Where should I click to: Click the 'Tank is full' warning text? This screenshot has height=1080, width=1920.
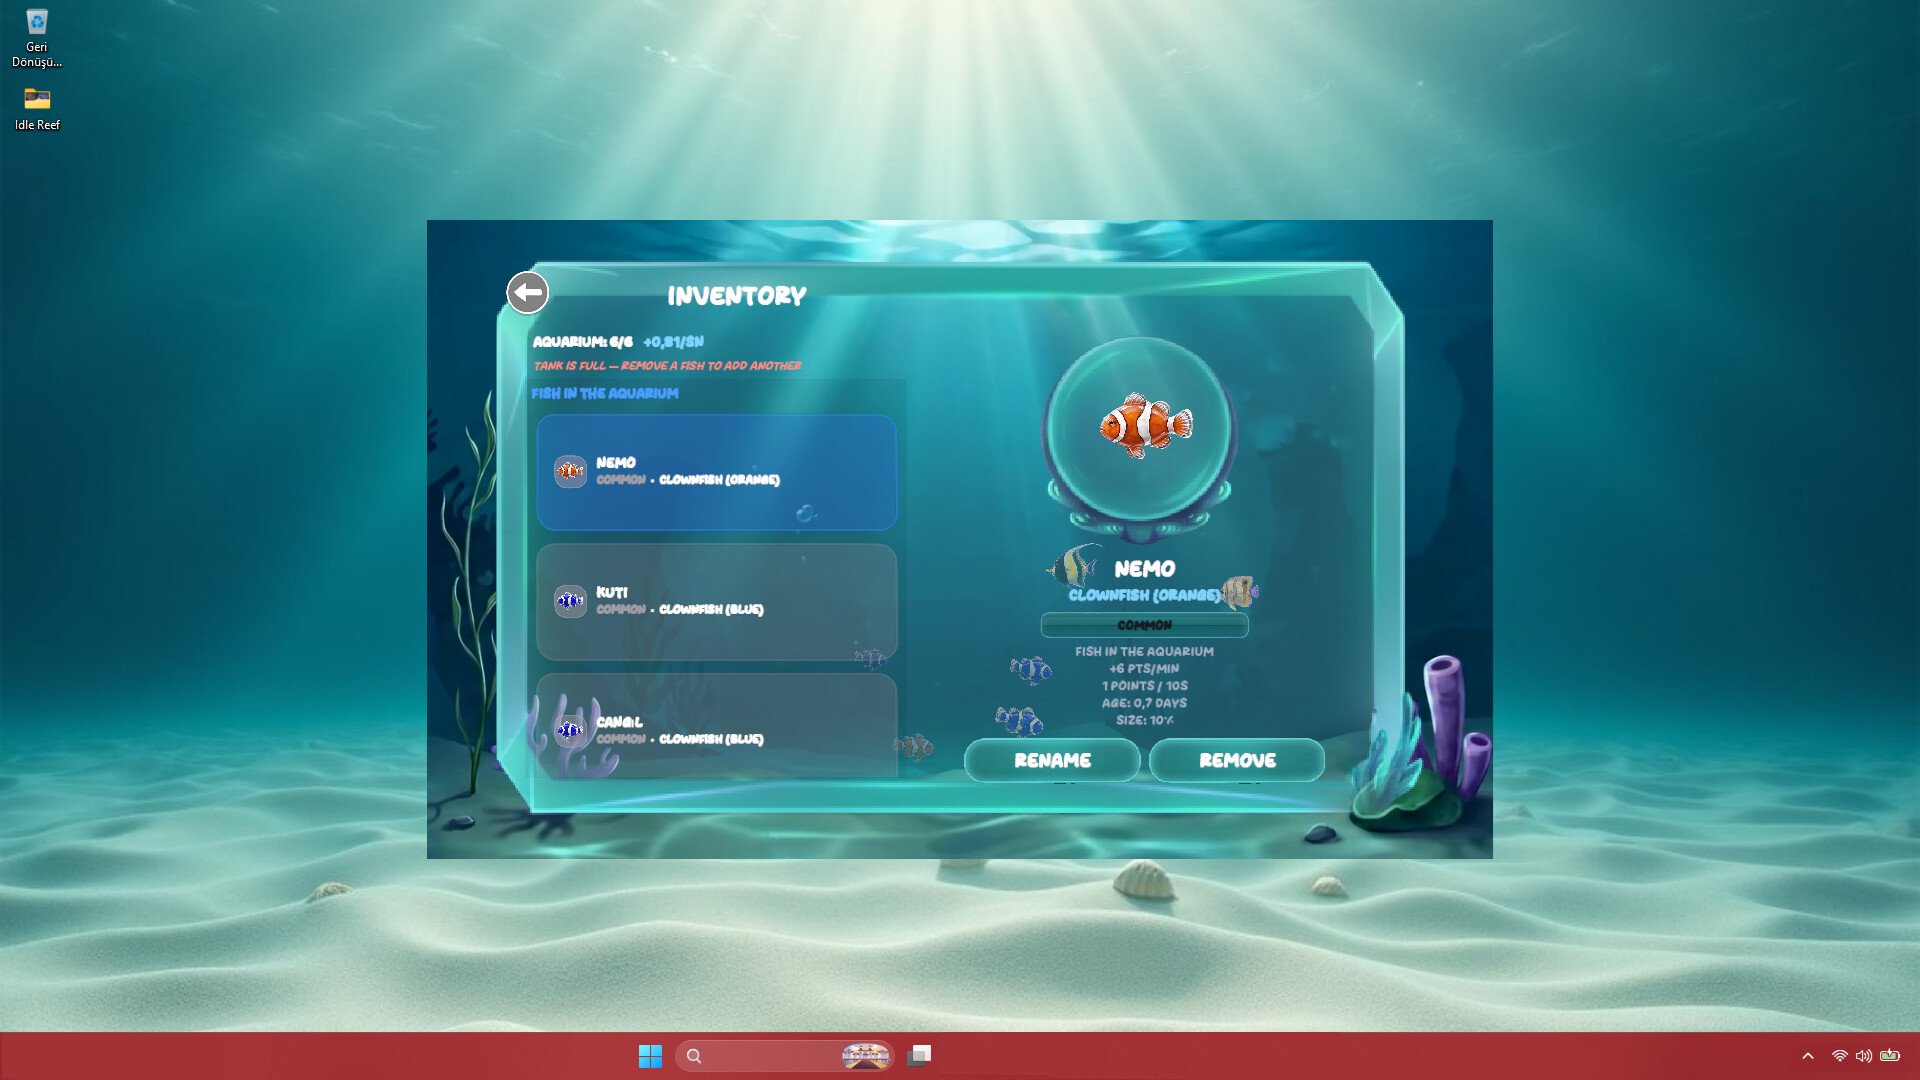coord(667,366)
